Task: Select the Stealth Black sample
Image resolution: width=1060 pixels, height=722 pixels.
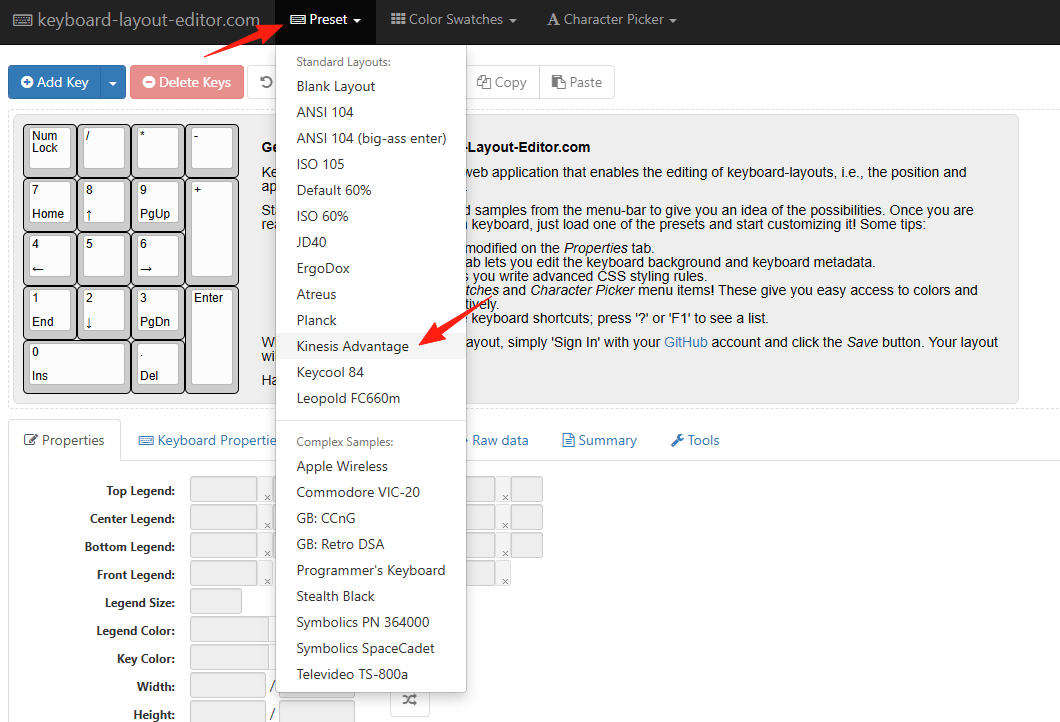Action: 335,596
